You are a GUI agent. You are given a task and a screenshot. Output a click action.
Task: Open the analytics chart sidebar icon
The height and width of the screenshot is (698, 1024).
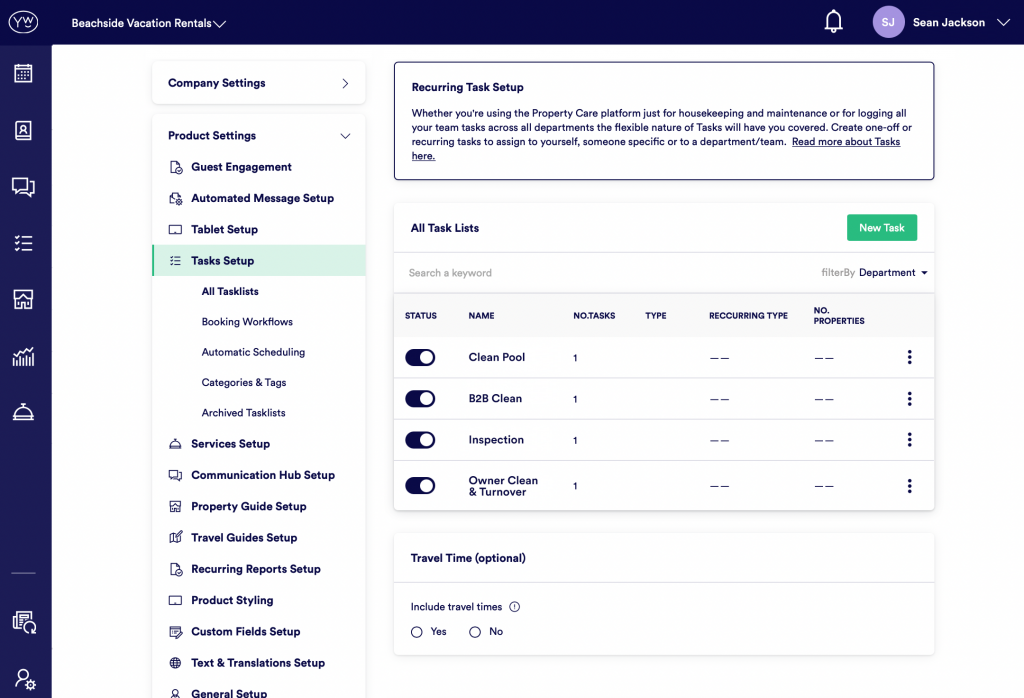[23, 356]
